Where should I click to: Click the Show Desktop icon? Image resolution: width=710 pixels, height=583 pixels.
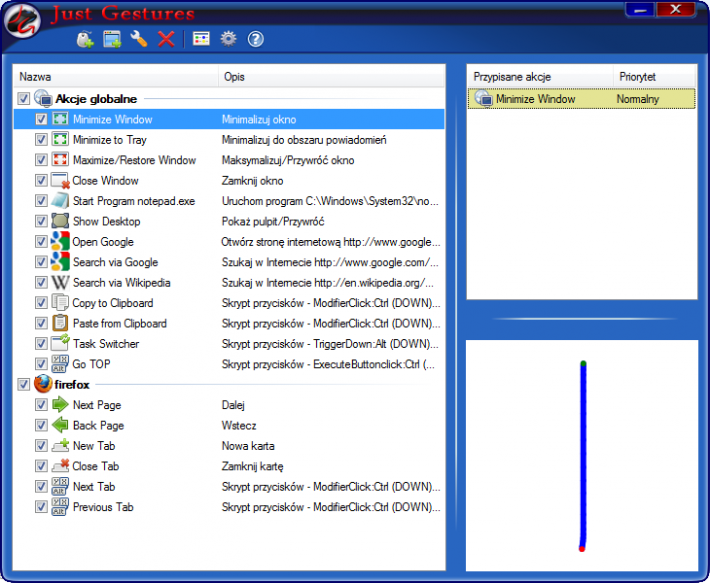point(60,221)
